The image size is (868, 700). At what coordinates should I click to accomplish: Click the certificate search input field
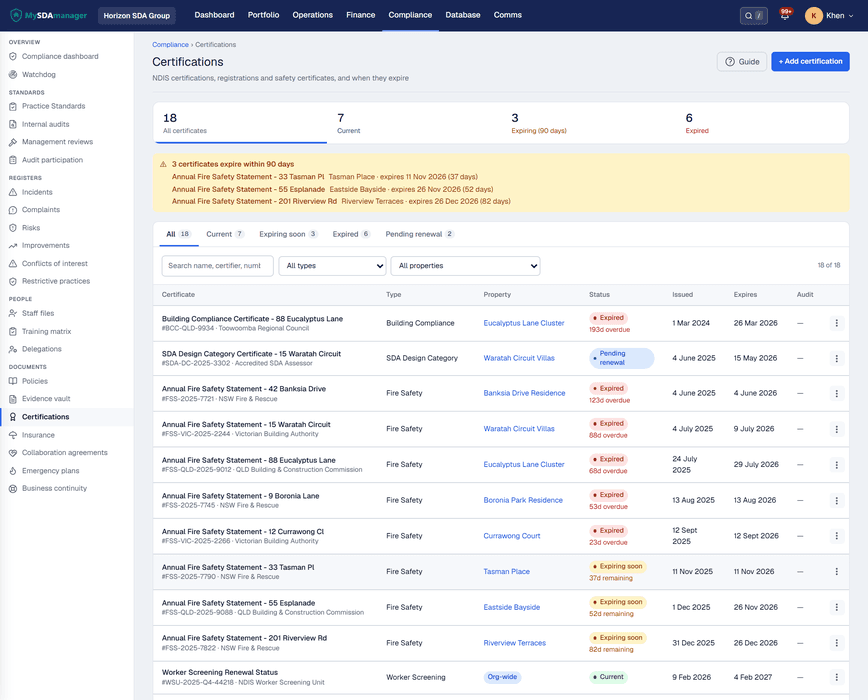tap(218, 266)
